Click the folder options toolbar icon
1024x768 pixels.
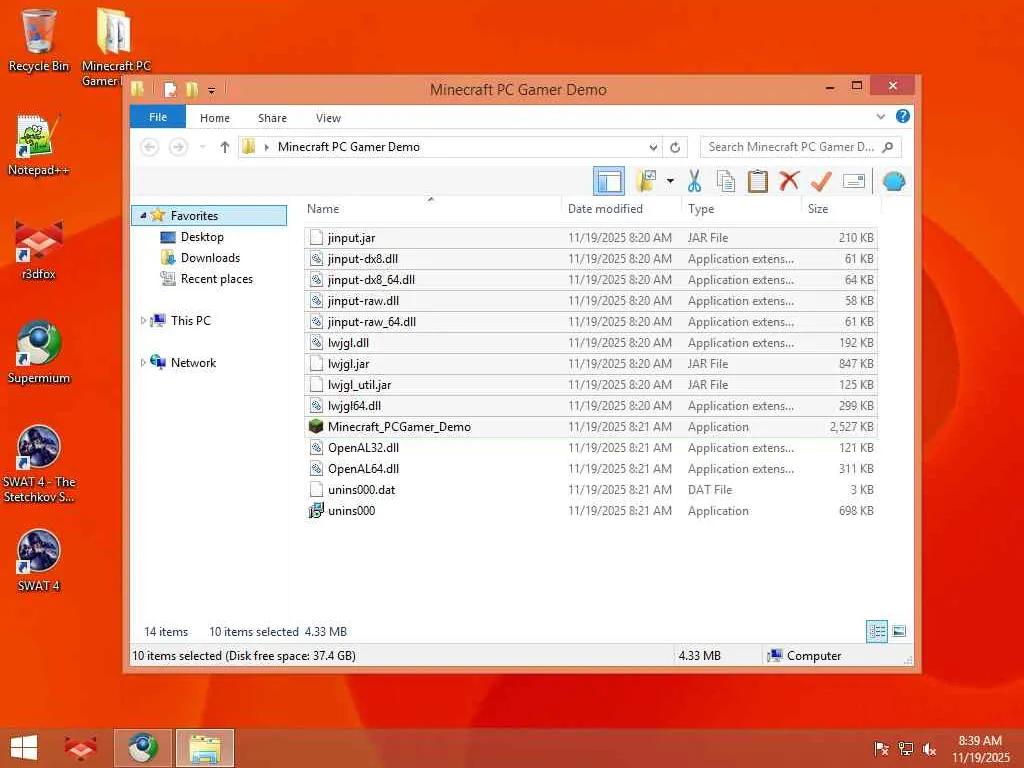[x=647, y=181]
